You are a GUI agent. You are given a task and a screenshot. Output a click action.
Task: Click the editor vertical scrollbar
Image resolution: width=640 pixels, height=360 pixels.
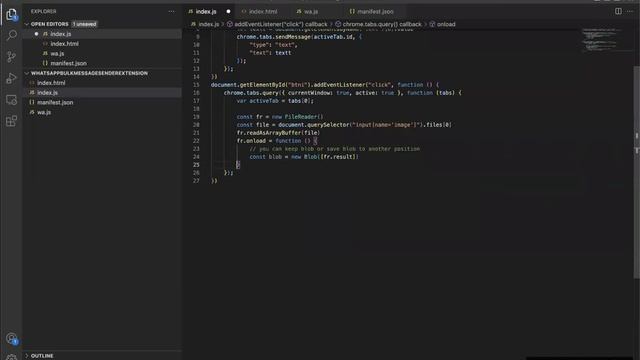[x=636, y=171]
